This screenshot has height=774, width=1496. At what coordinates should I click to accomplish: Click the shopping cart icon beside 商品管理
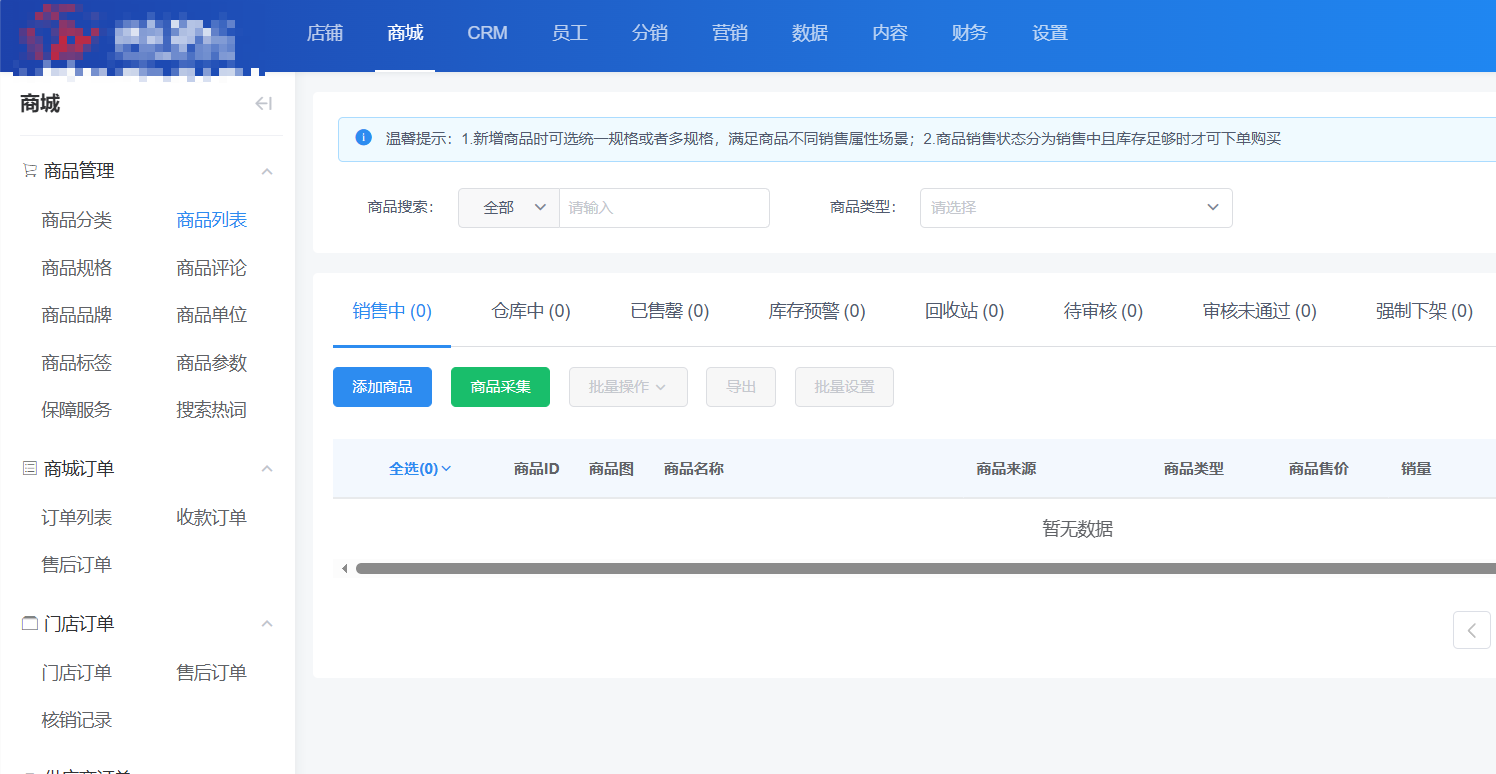[x=30, y=171]
